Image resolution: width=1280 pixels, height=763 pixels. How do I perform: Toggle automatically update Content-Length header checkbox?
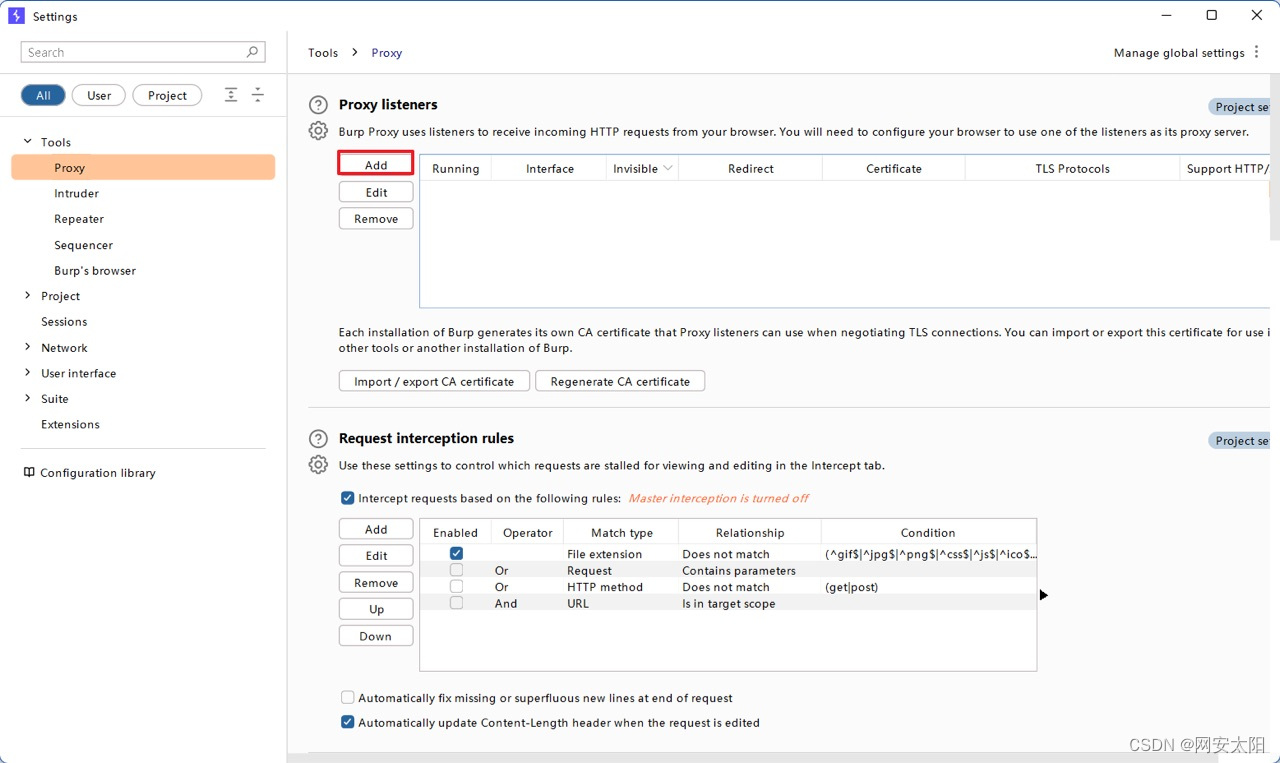pos(347,722)
